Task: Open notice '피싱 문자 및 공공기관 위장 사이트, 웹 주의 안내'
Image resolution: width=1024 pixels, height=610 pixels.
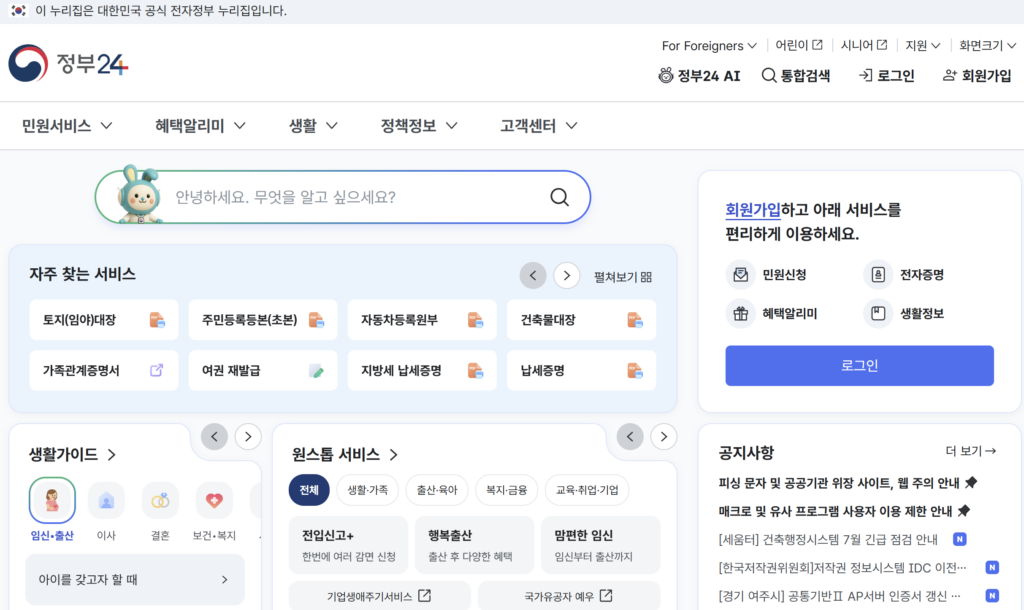Action: (x=848, y=483)
